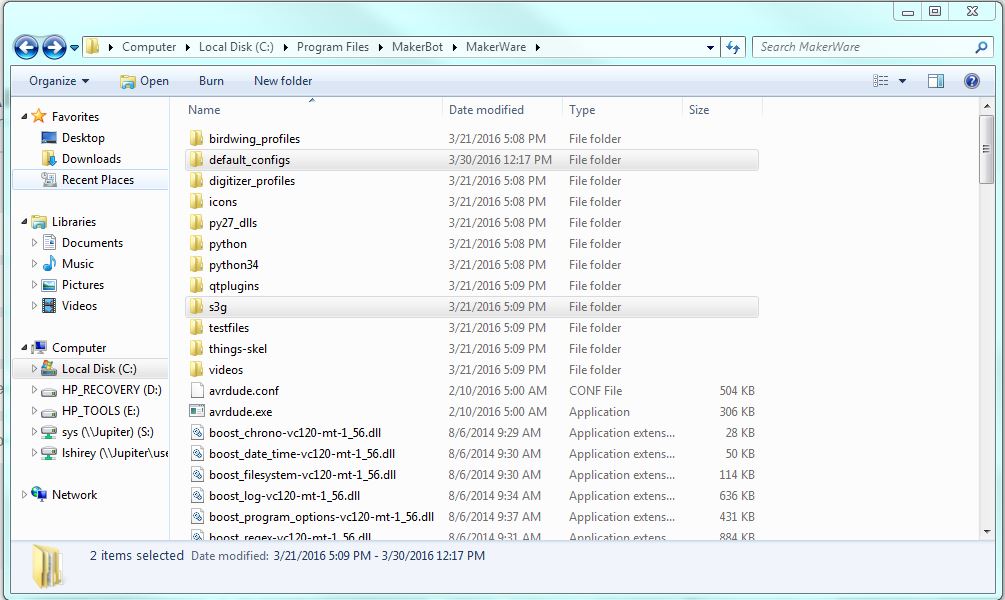
Task: Sort by the Type column header
Action: click(x=582, y=110)
